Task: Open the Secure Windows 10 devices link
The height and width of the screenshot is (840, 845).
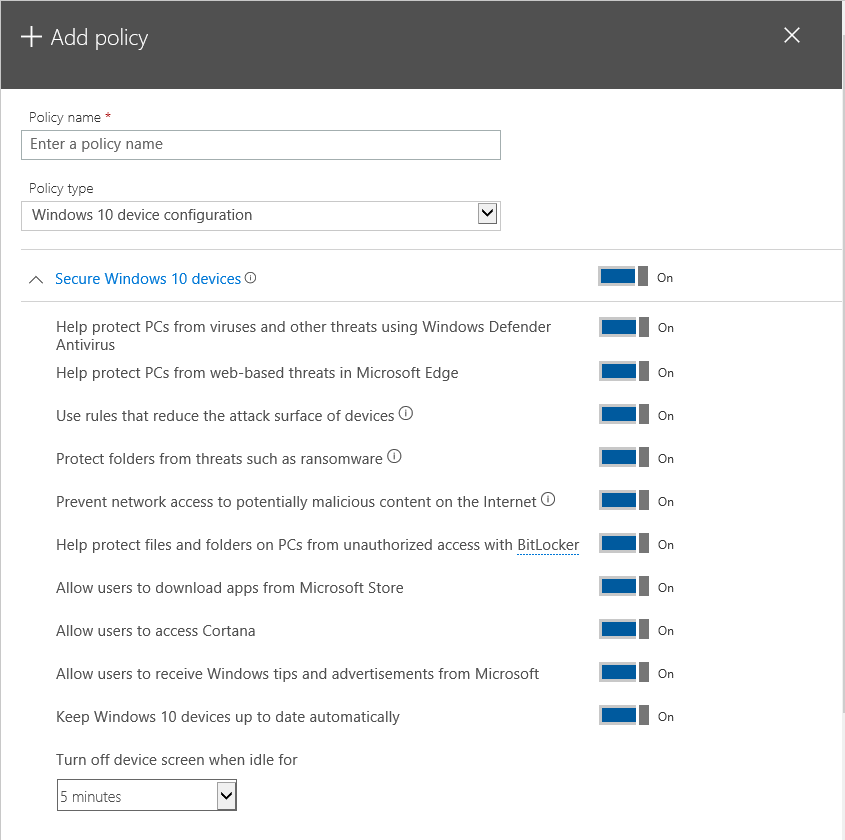Action: click(x=148, y=279)
